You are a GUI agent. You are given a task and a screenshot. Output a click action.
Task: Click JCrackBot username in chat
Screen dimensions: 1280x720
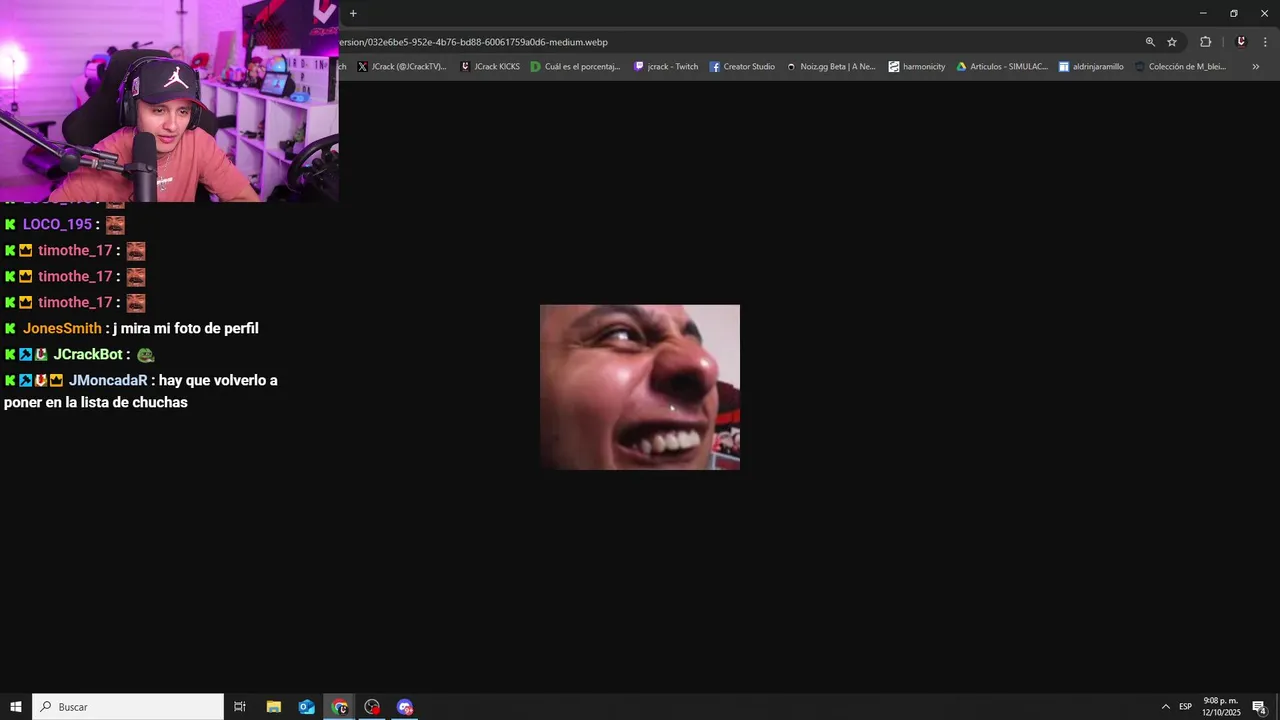(x=88, y=354)
